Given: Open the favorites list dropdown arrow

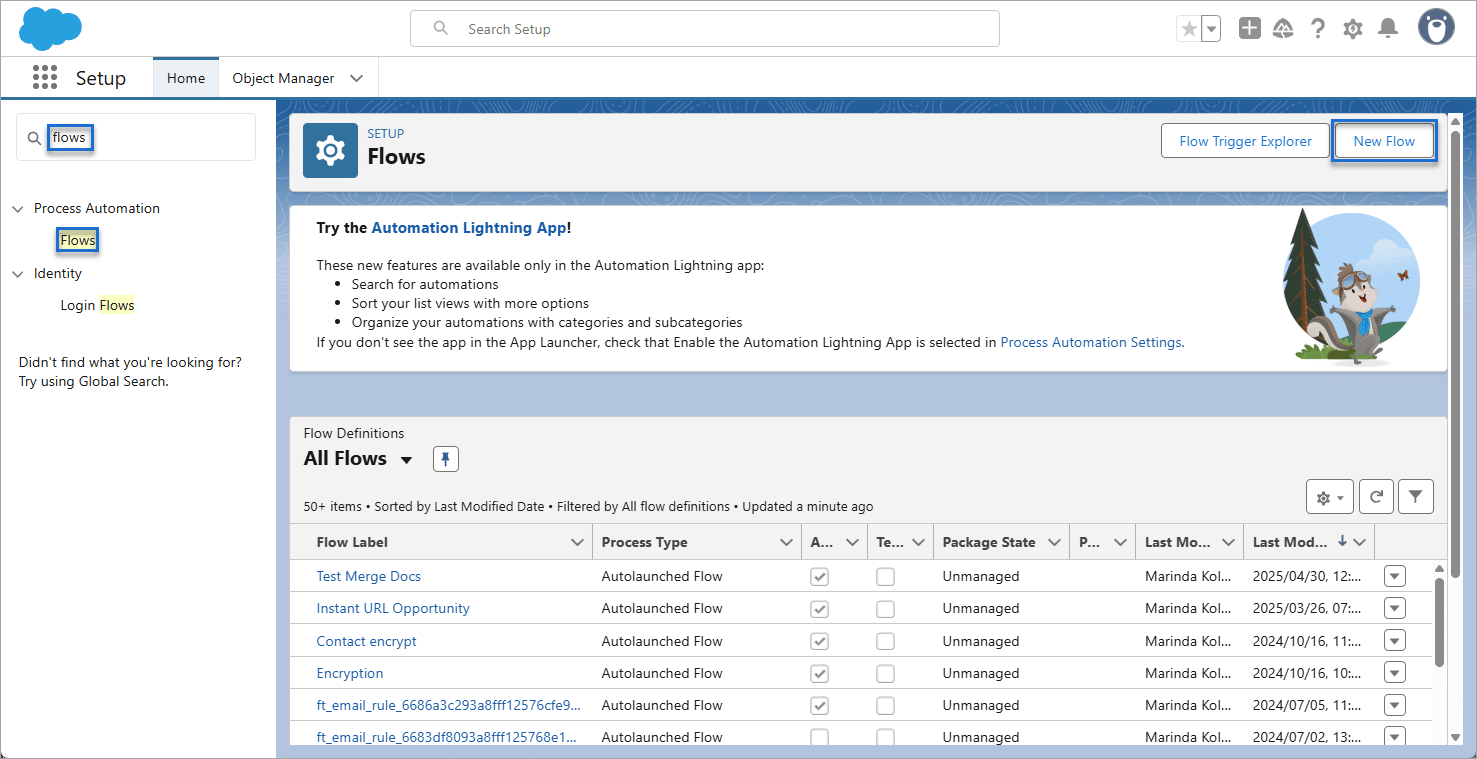Looking at the screenshot, I should pyautogui.click(x=1211, y=29).
